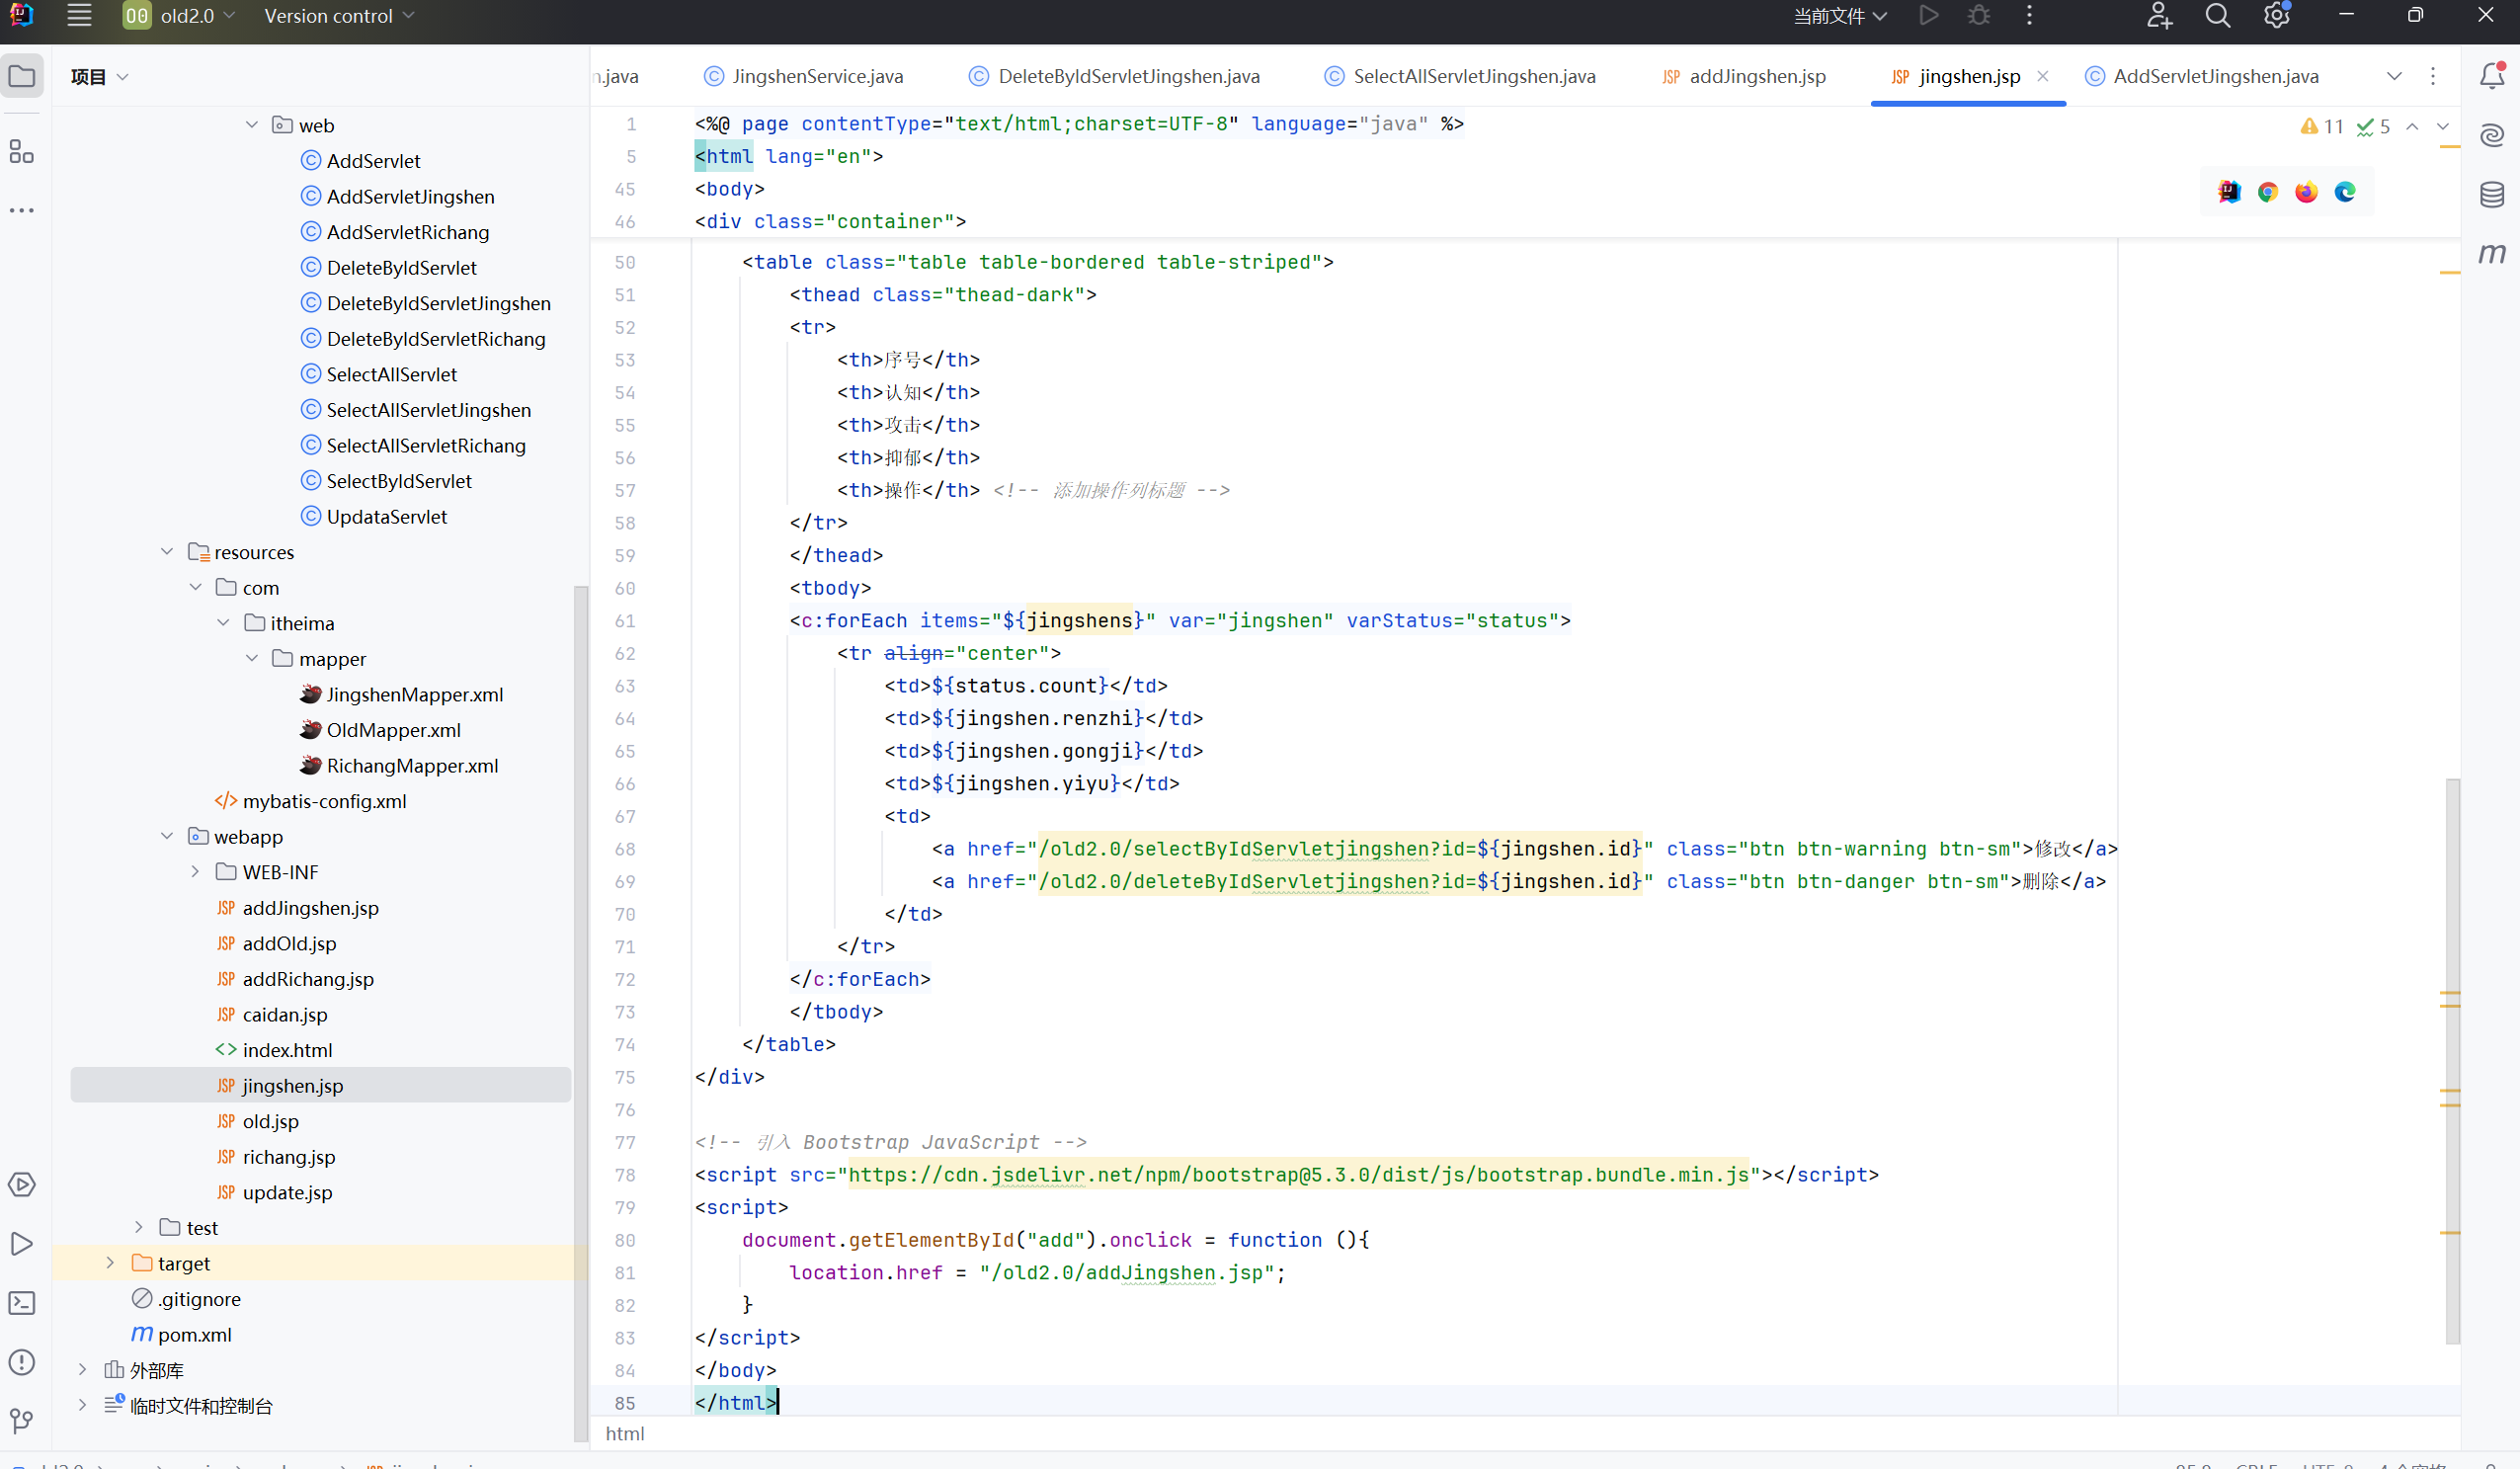Expand the target folder
The width and height of the screenshot is (2520, 1469).
point(110,1263)
